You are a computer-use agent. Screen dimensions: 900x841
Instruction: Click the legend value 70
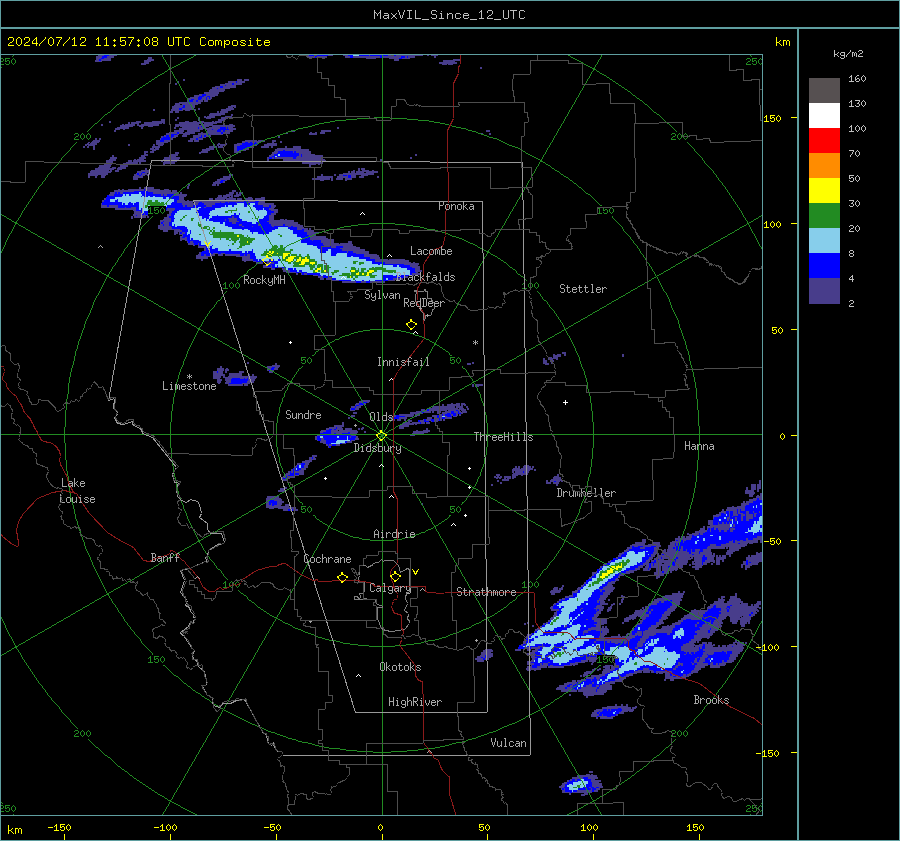[854, 153]
